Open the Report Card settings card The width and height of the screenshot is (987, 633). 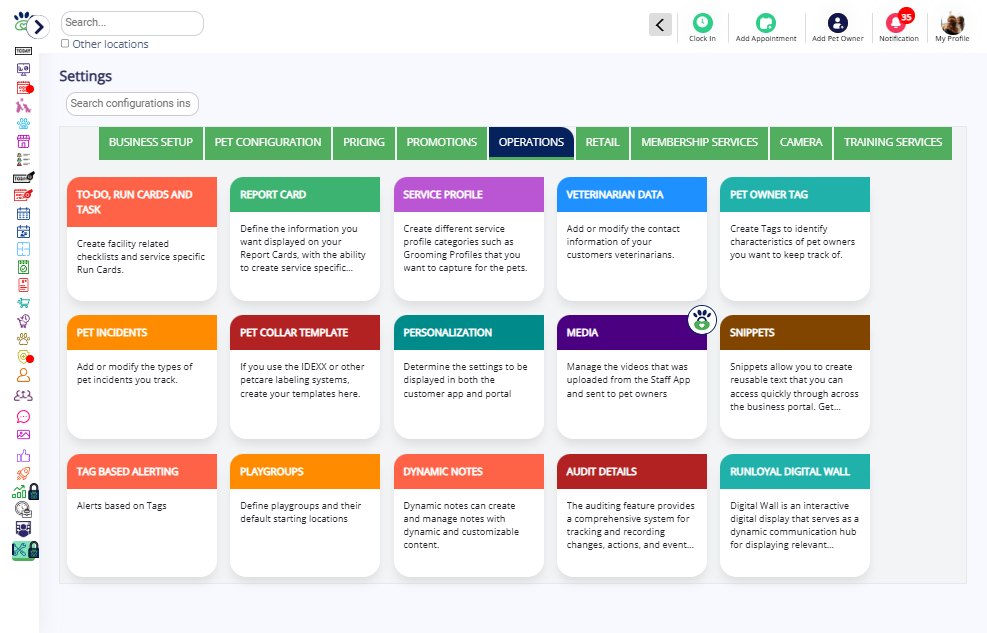(305, 238)
